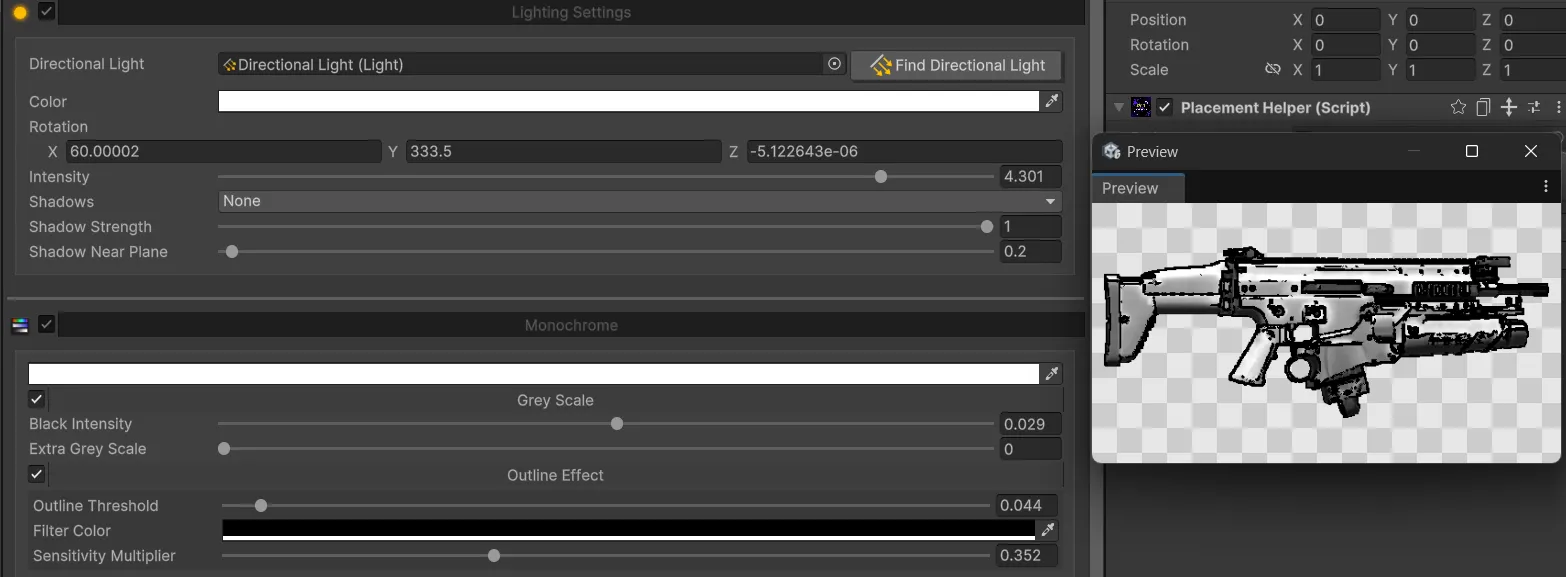Click the Color eyedropper next to light color
Image resolution: width=1566 pixels, height=577 pixels.
(1051, 100)
